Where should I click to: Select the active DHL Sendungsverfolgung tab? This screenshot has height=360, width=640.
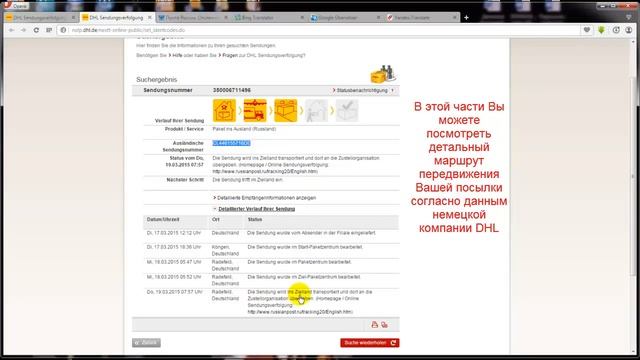point(116,18)
